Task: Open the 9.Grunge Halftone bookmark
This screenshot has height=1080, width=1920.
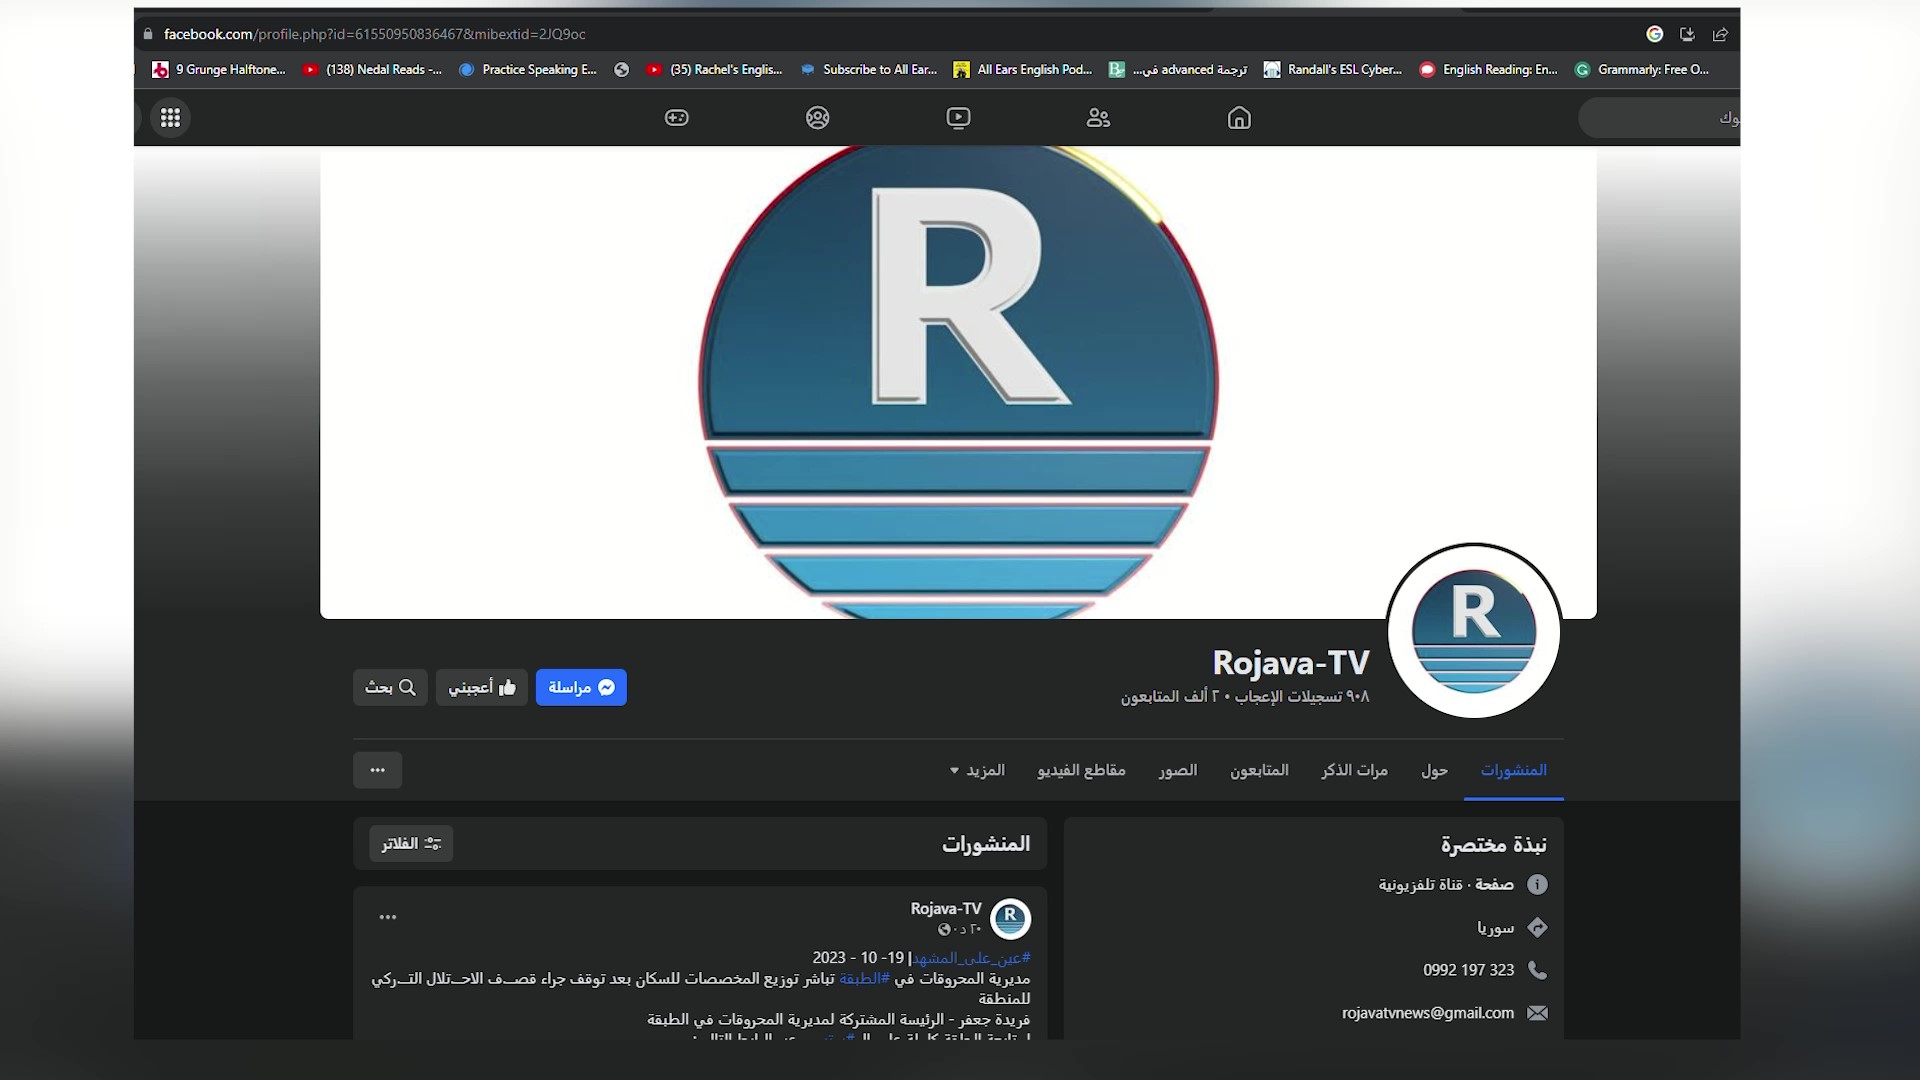Action: click(219, 69)
